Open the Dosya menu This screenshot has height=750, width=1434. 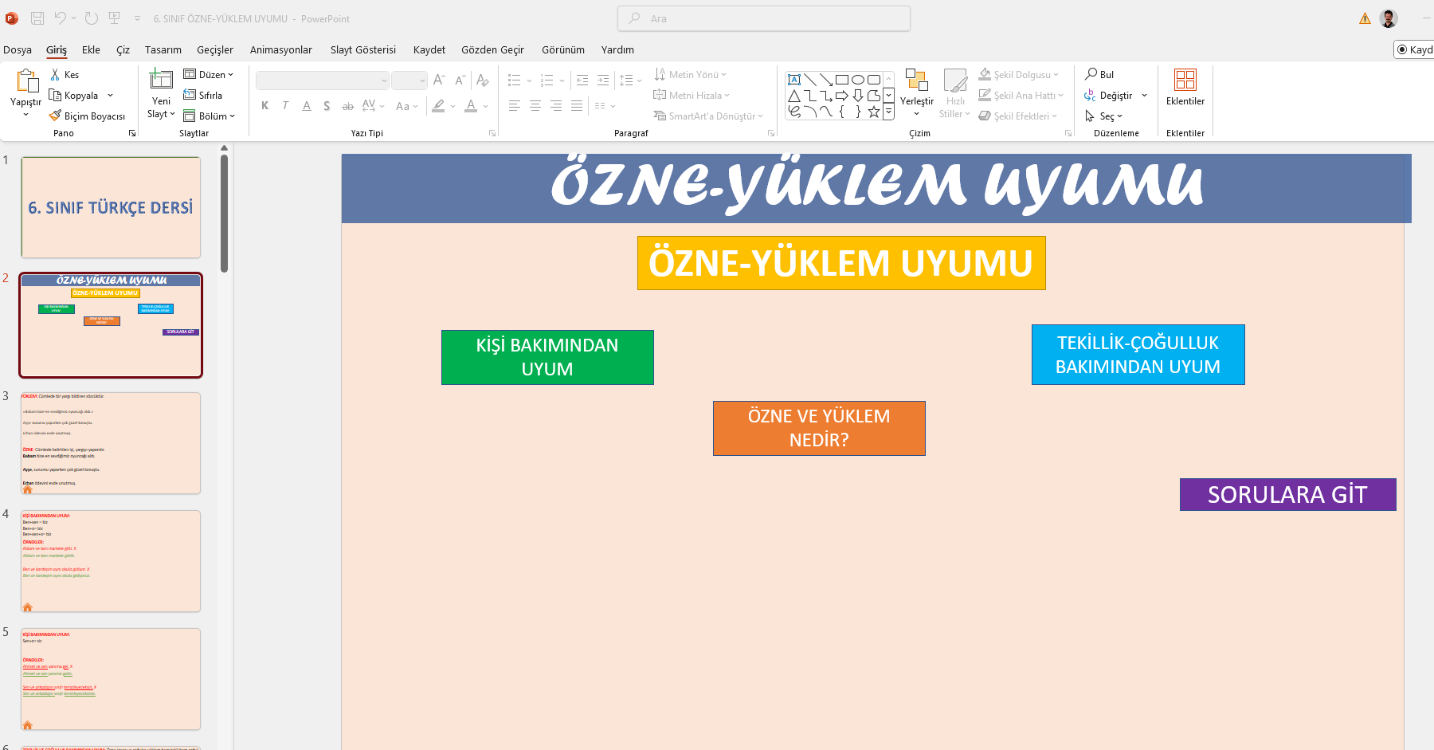17,50
